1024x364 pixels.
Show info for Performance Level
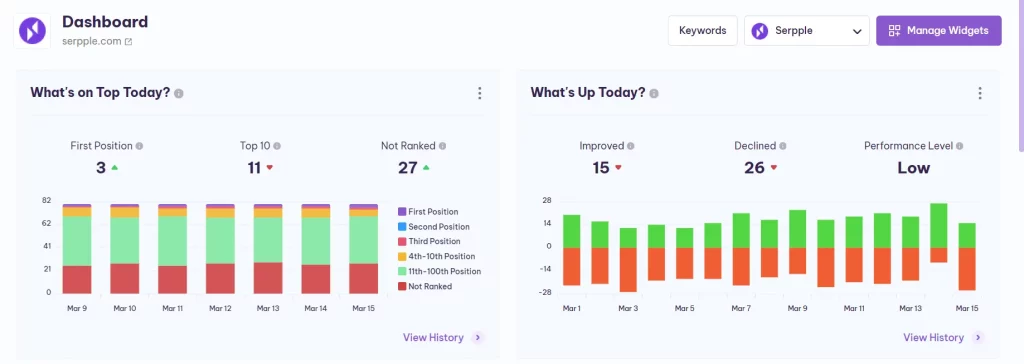pyautogui.click(x=959, y=146)
